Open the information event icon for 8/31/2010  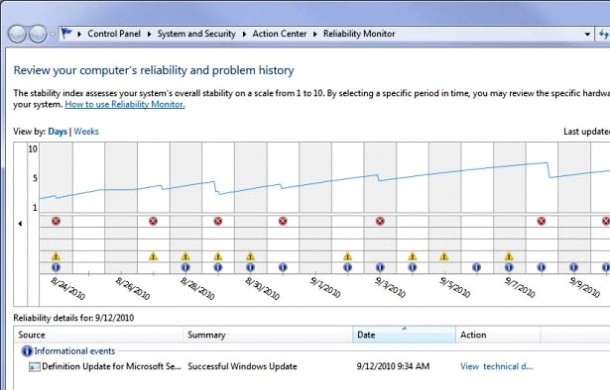[x=283, y=267]
